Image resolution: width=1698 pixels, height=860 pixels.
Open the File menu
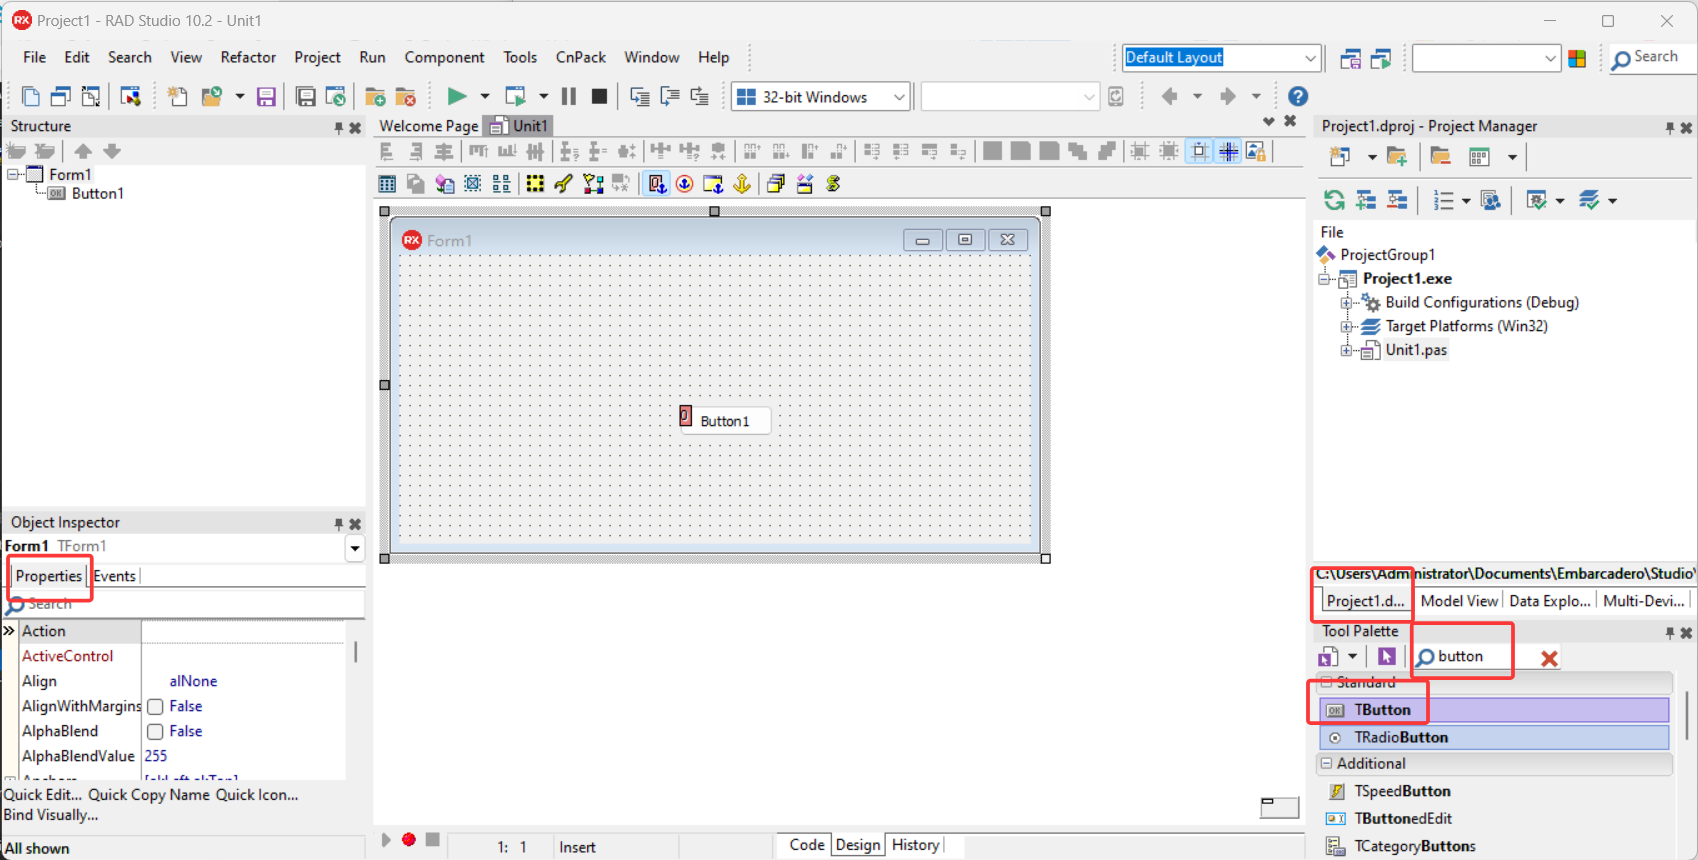tap(35, 57)
